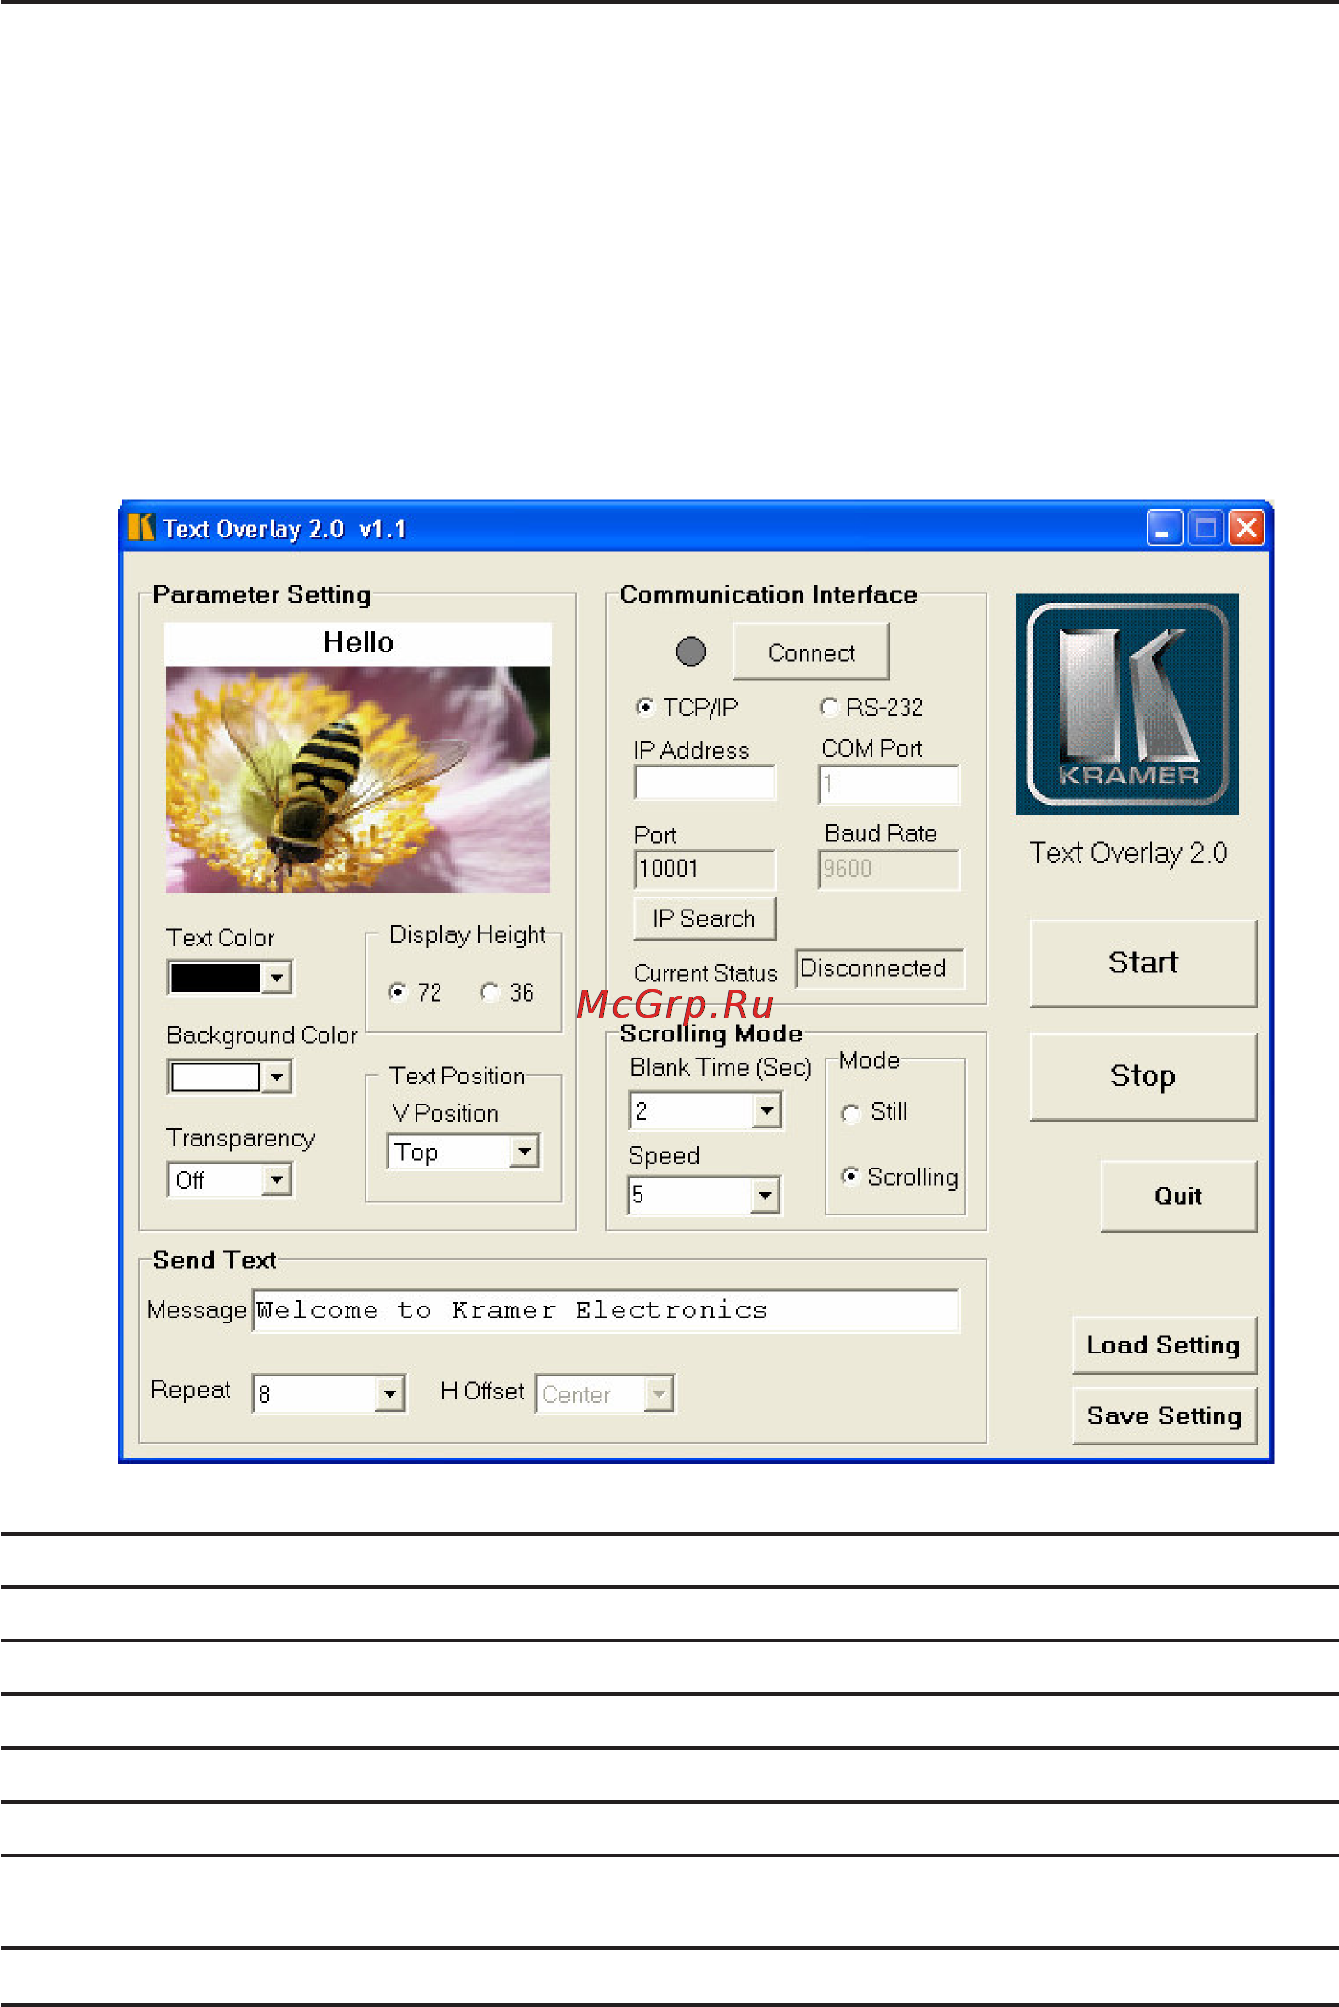Image resolution: width=1339 pixels, height=2007 pixels.
Task: Open the H Offset dropdown
Action: click(659, 1393)
